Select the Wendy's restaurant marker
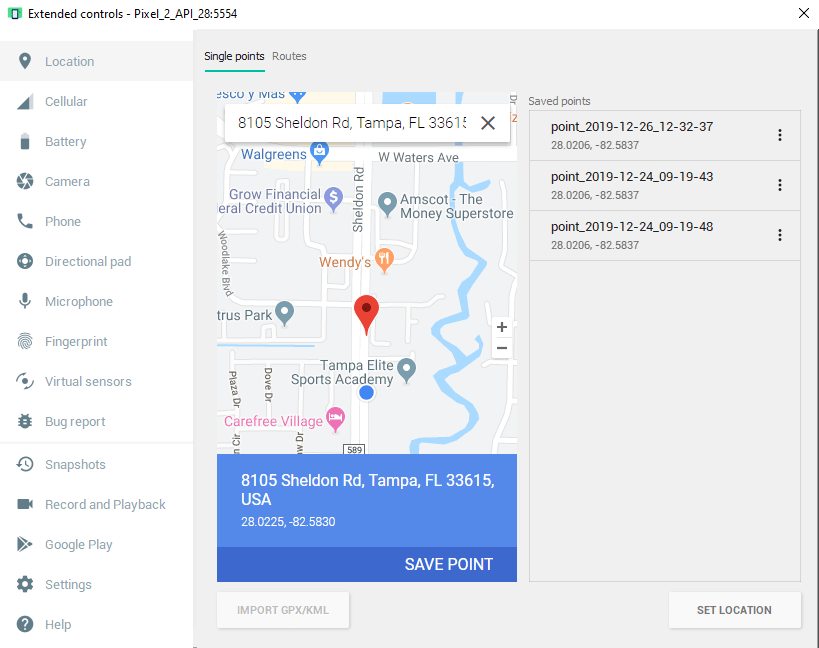This screenshot has height=648, width=819. pyautogui.click(x=384, y=260)
